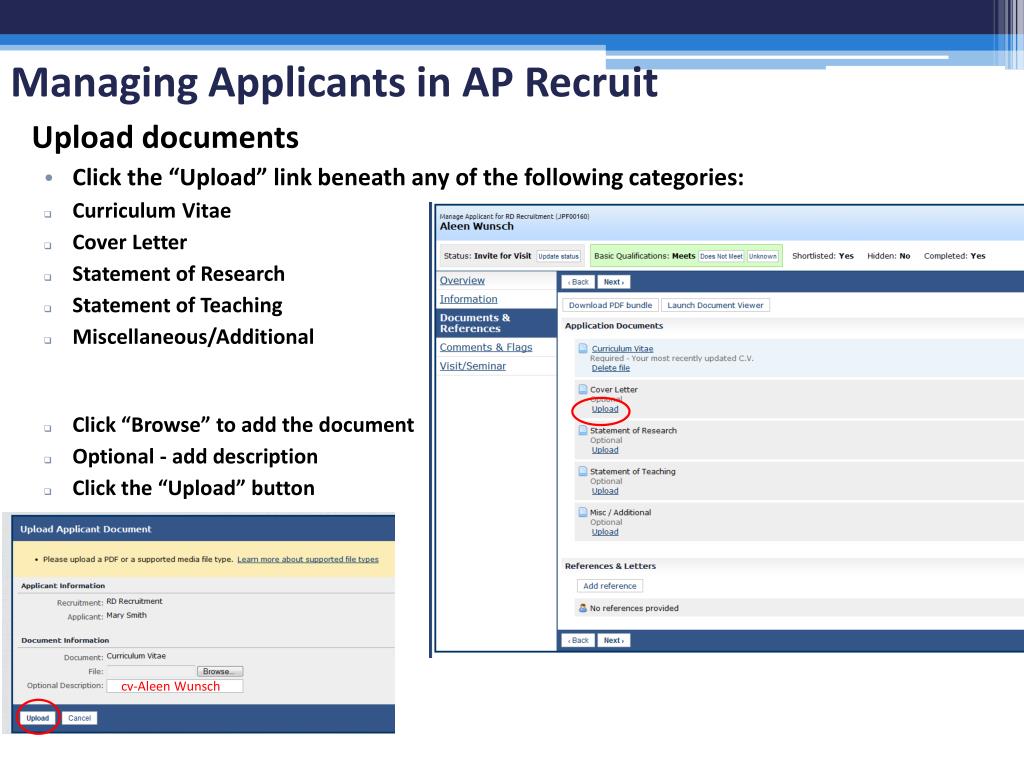The height and width of the screenshot is (768, 1024).
Task: Click the Hidden: No text
Action: (x=889, y=256)
